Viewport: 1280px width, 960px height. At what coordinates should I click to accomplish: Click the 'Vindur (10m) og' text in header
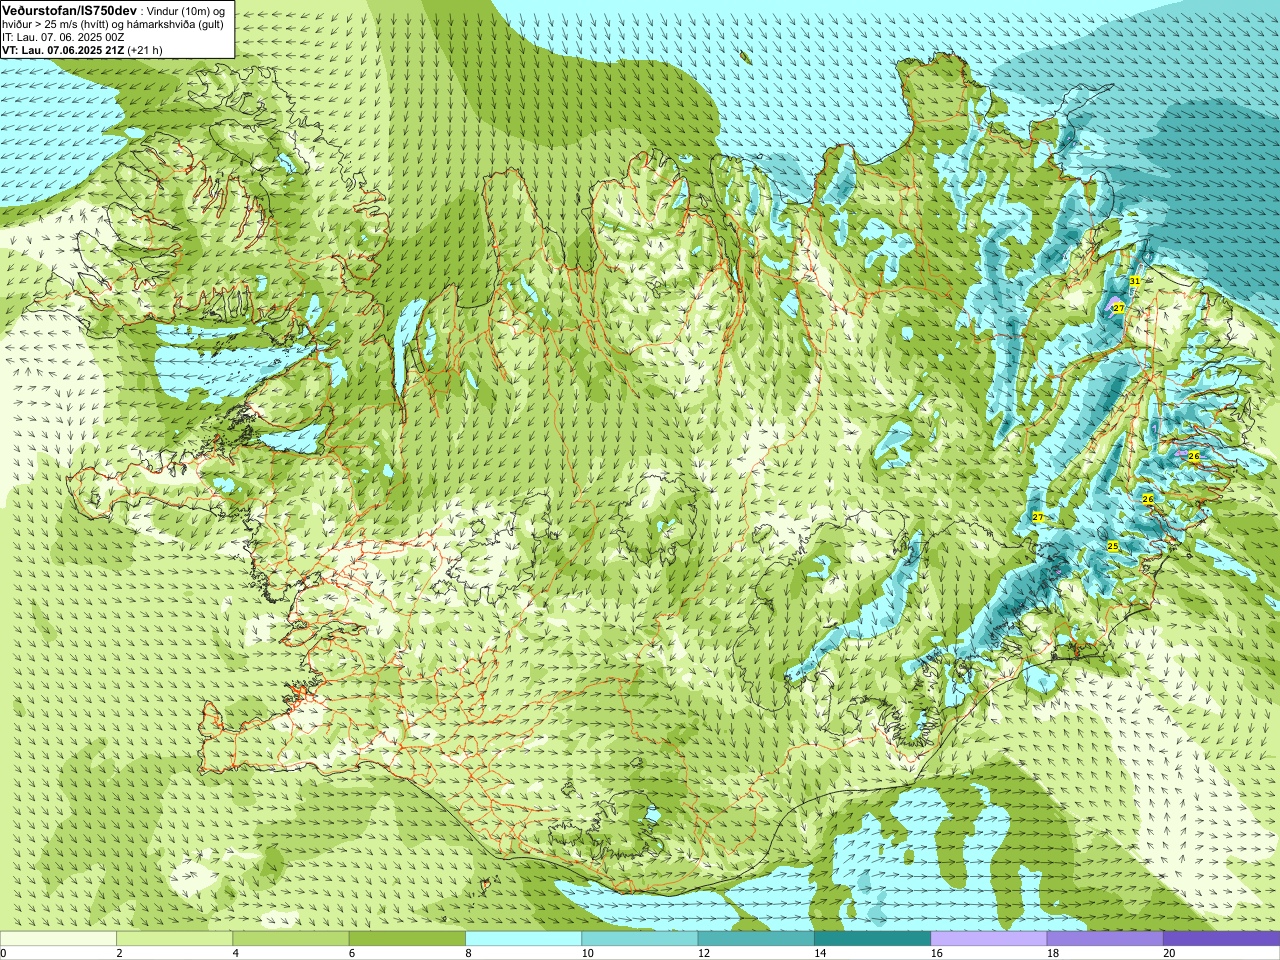(x=185, y=10)
